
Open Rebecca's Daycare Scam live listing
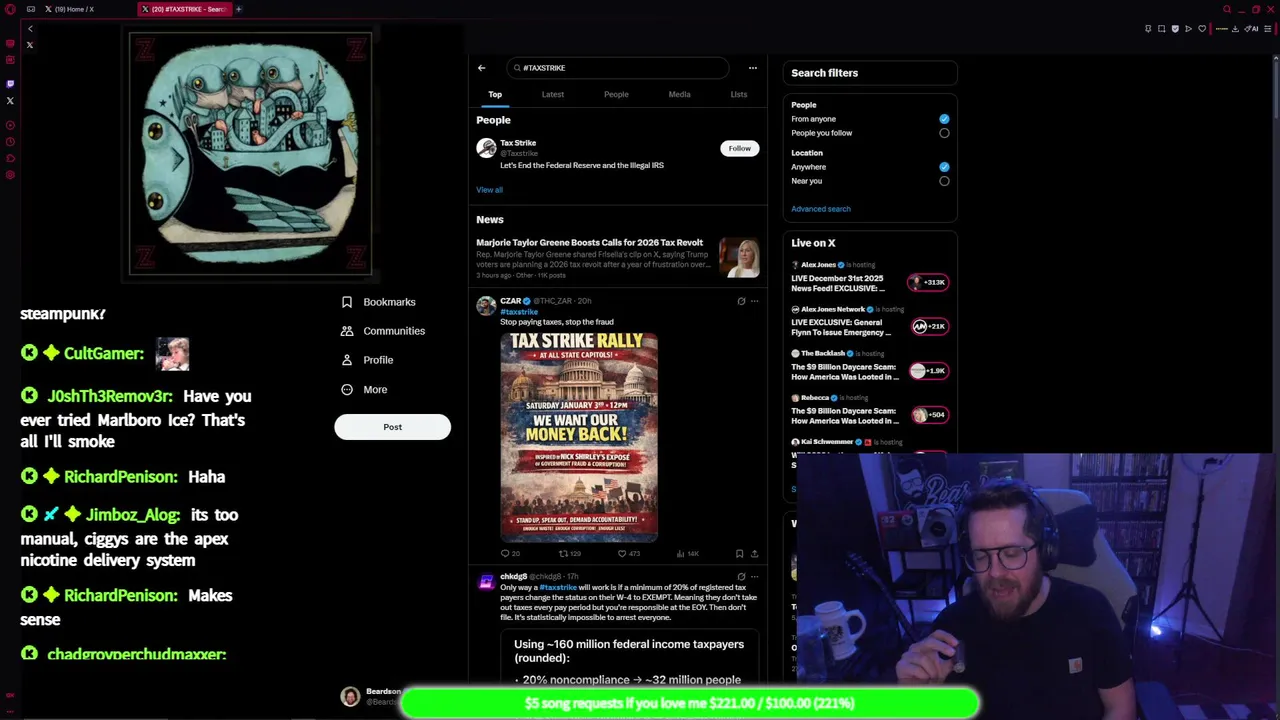tap(869, 410)
